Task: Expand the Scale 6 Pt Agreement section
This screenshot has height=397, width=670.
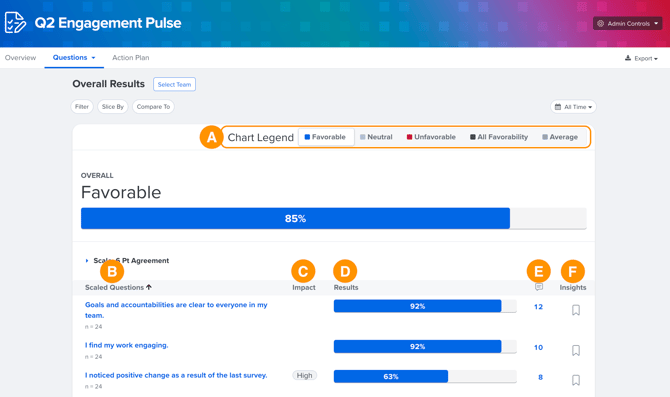Action: 87,261
